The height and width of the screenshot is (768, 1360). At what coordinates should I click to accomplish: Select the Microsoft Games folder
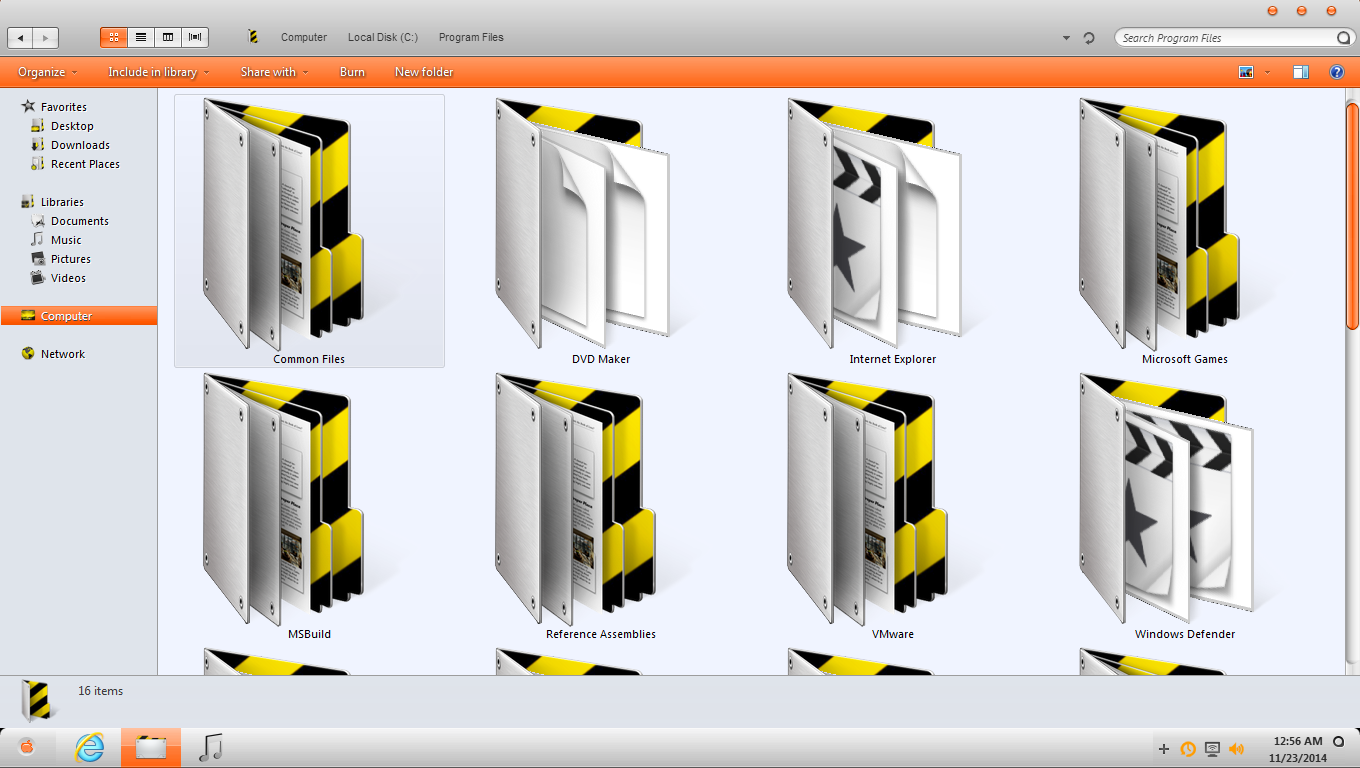tap(1185, 231)
